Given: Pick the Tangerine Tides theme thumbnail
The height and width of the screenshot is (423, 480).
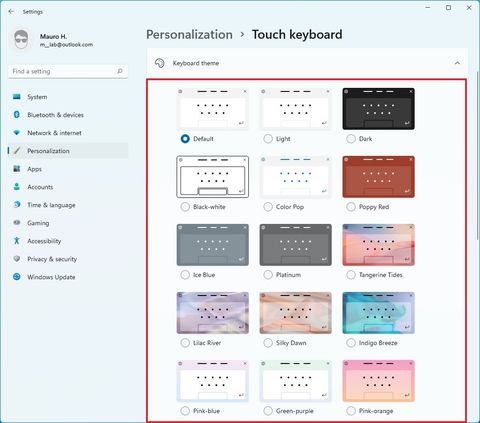Looking at the screenshot, I should [x=379, y=245].
